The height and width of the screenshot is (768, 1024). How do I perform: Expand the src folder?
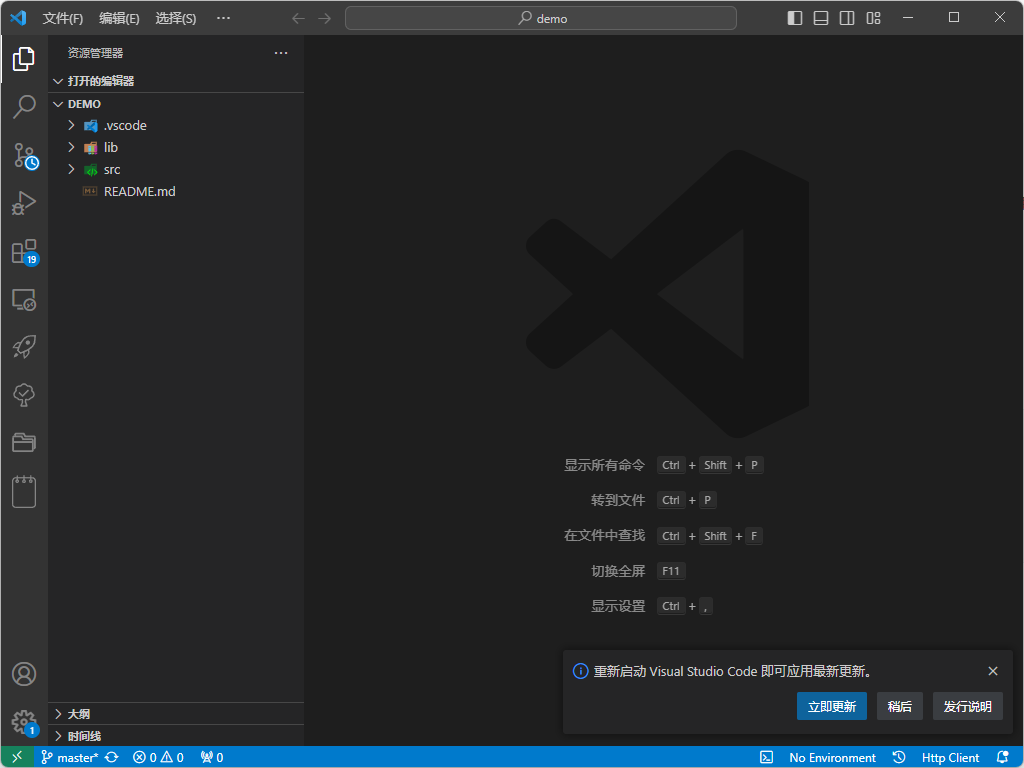(x=176, y=170)
